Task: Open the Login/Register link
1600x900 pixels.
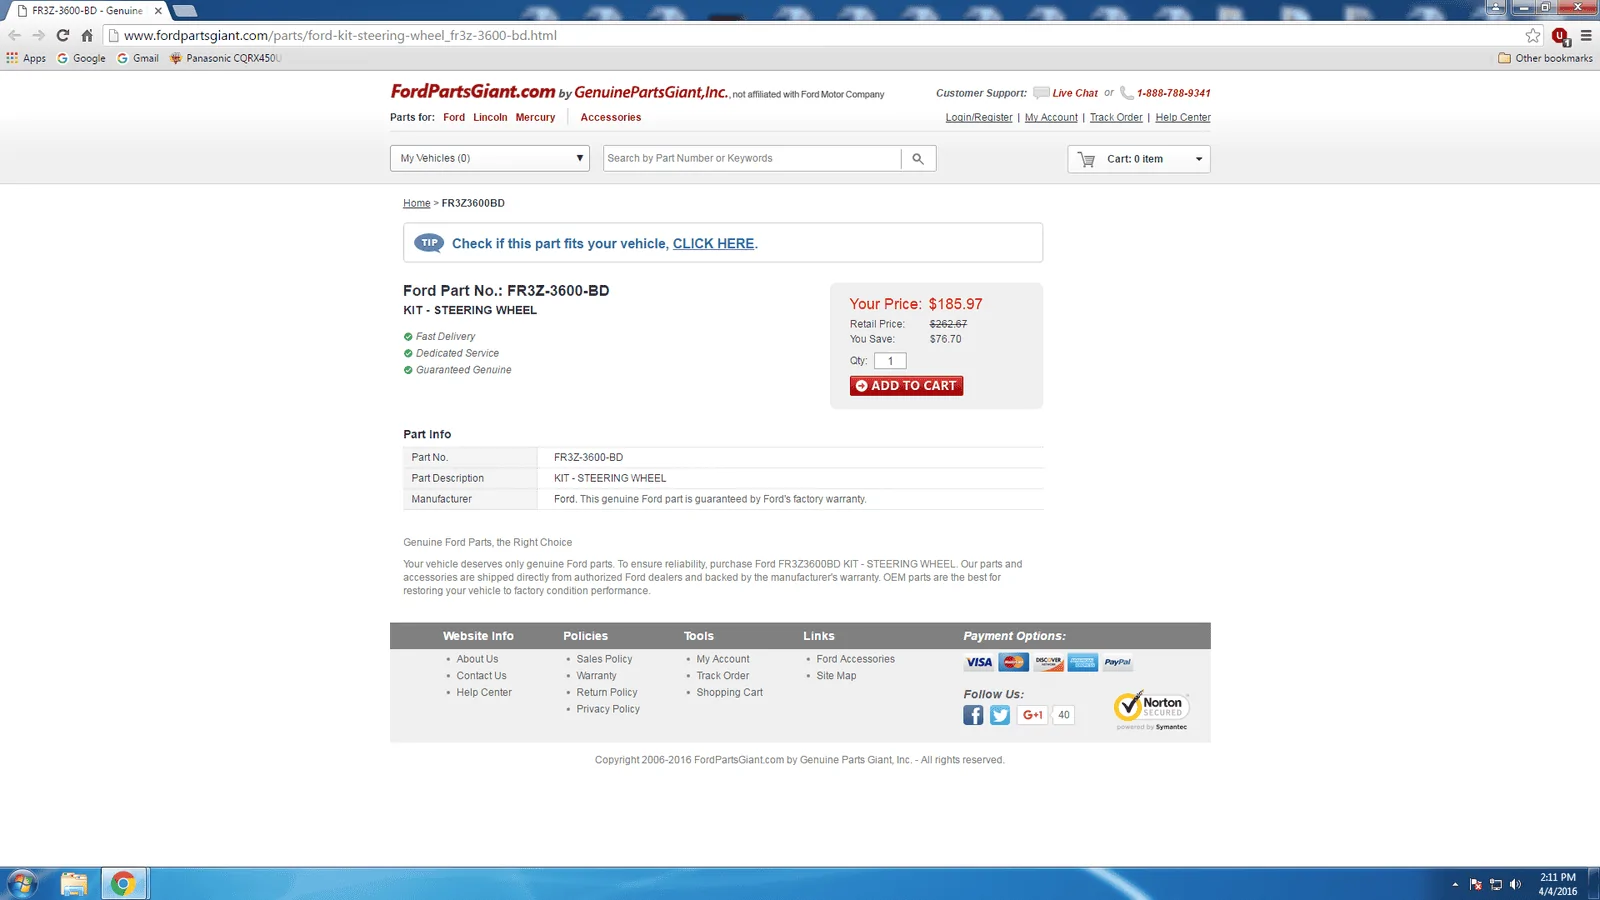Action: (x=979, y=117)
